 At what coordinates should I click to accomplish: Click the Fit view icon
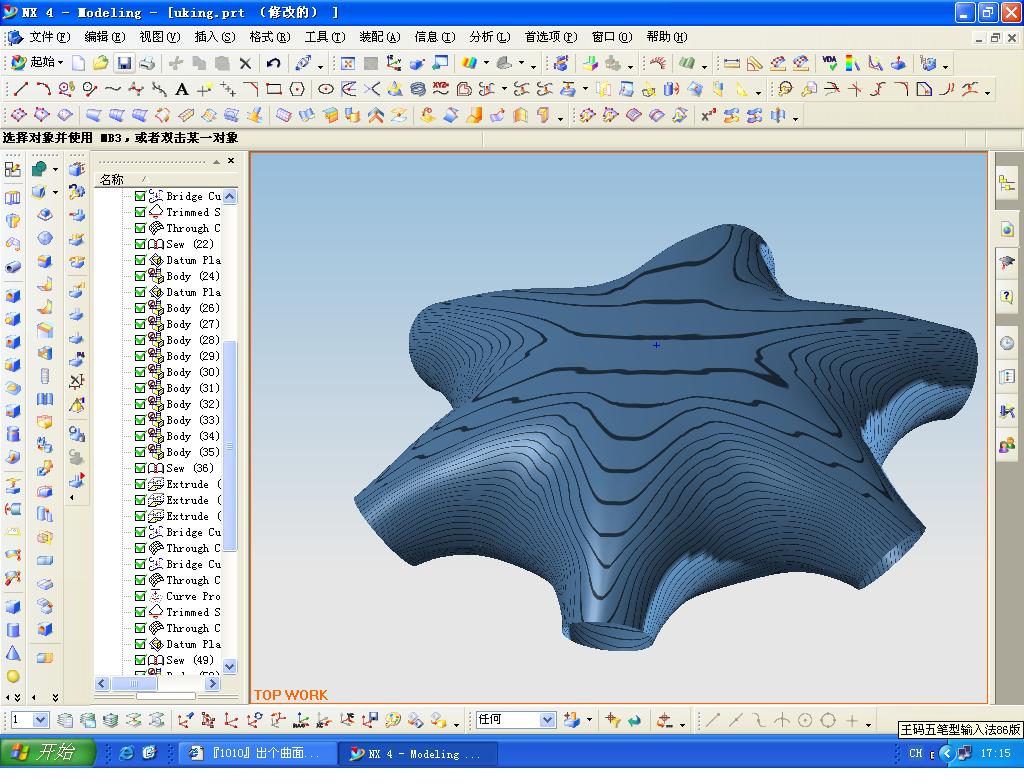point(348,63)
